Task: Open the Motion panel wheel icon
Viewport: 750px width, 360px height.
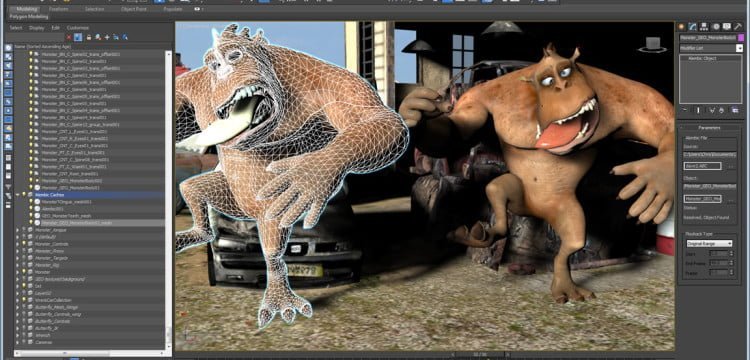Action: pos(716,26)
